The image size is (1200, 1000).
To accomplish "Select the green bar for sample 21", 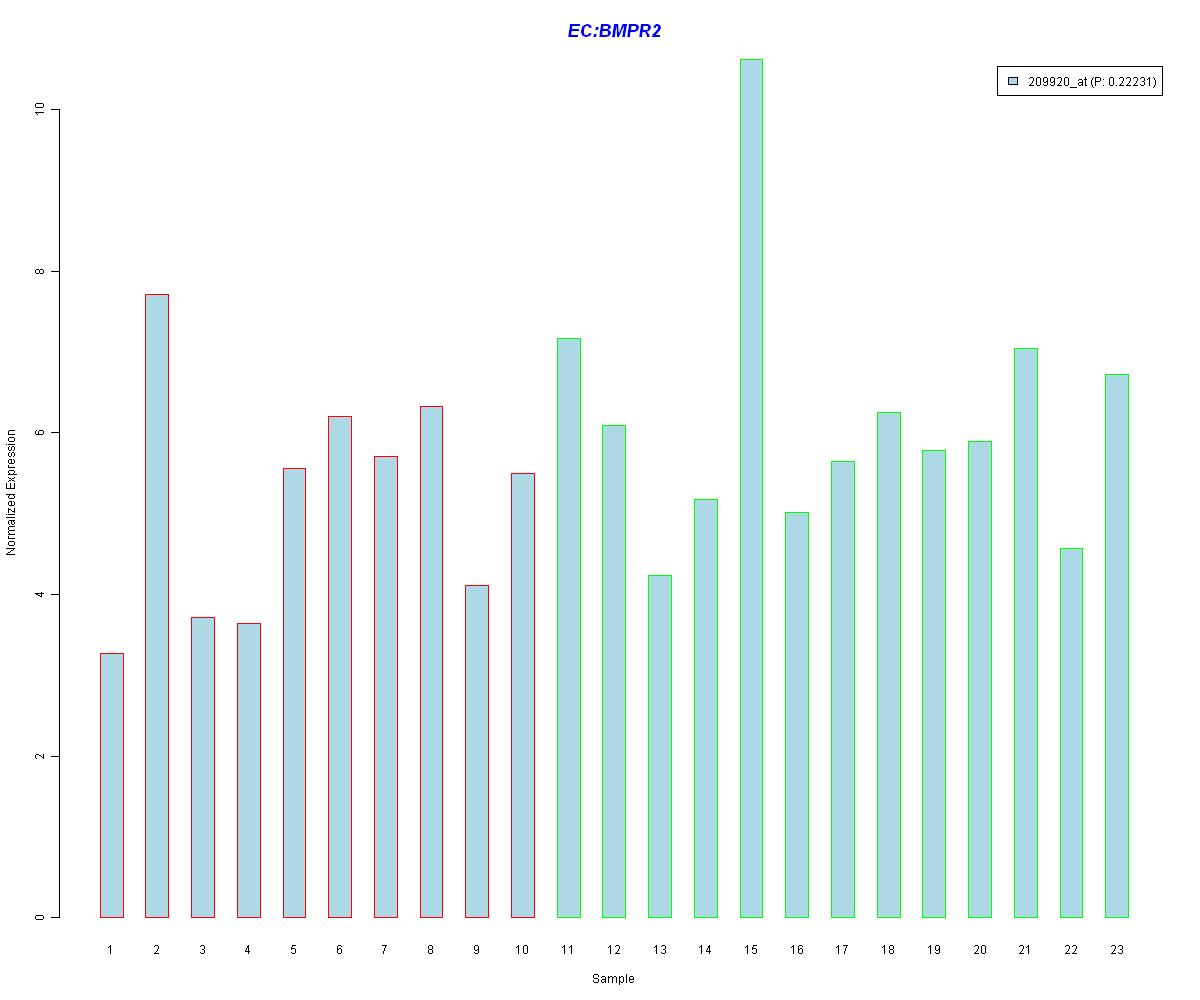I will pyautogui.click(x=1026, y=633).
